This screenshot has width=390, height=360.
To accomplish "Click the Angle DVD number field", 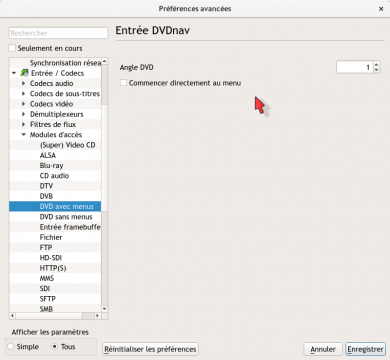I will coord(355,67).
